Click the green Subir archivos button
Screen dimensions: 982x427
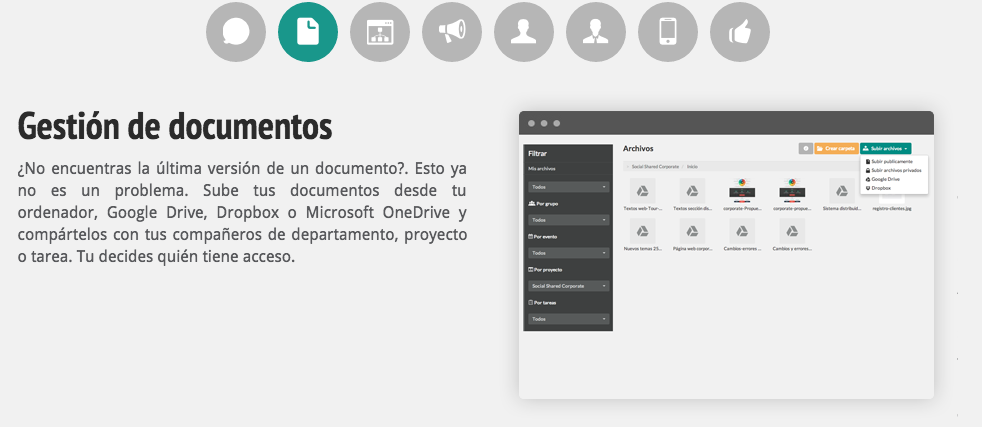pos(885,148)
